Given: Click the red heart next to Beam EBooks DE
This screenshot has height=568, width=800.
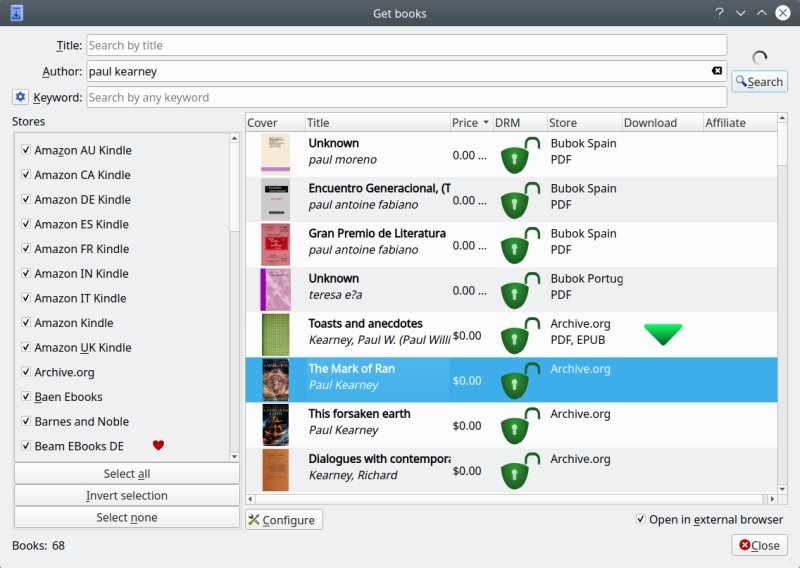Looking at the screenshot, I should 158,445.
